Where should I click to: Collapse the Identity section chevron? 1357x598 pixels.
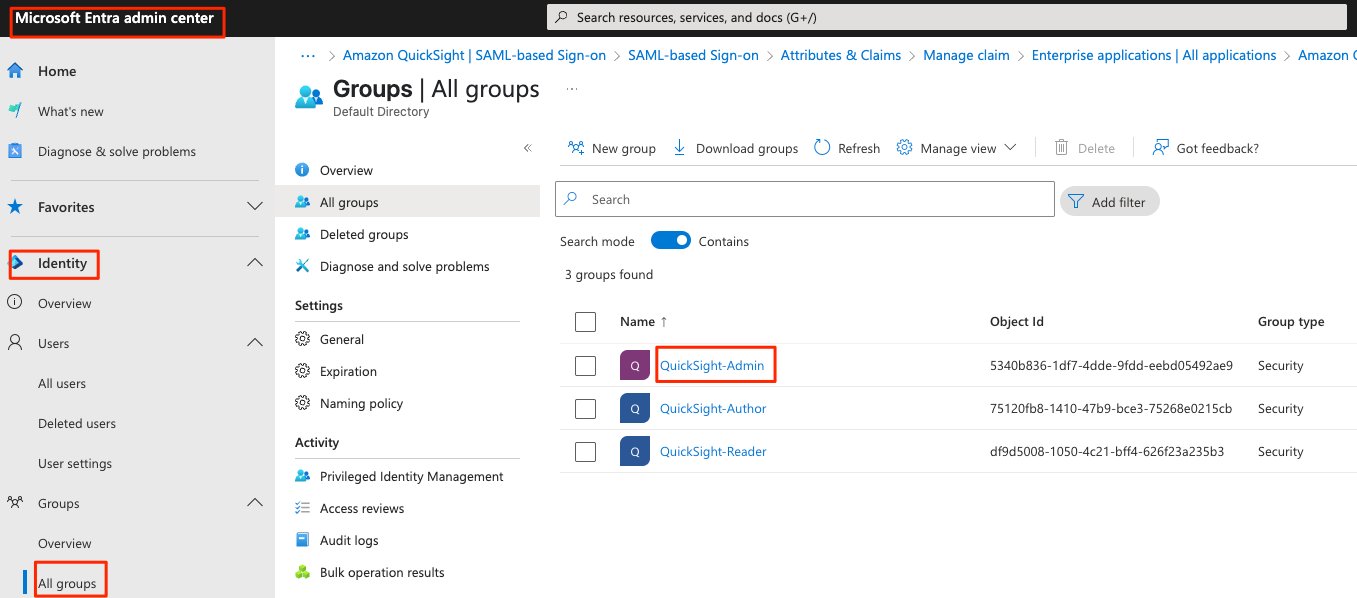click(255, 262)
